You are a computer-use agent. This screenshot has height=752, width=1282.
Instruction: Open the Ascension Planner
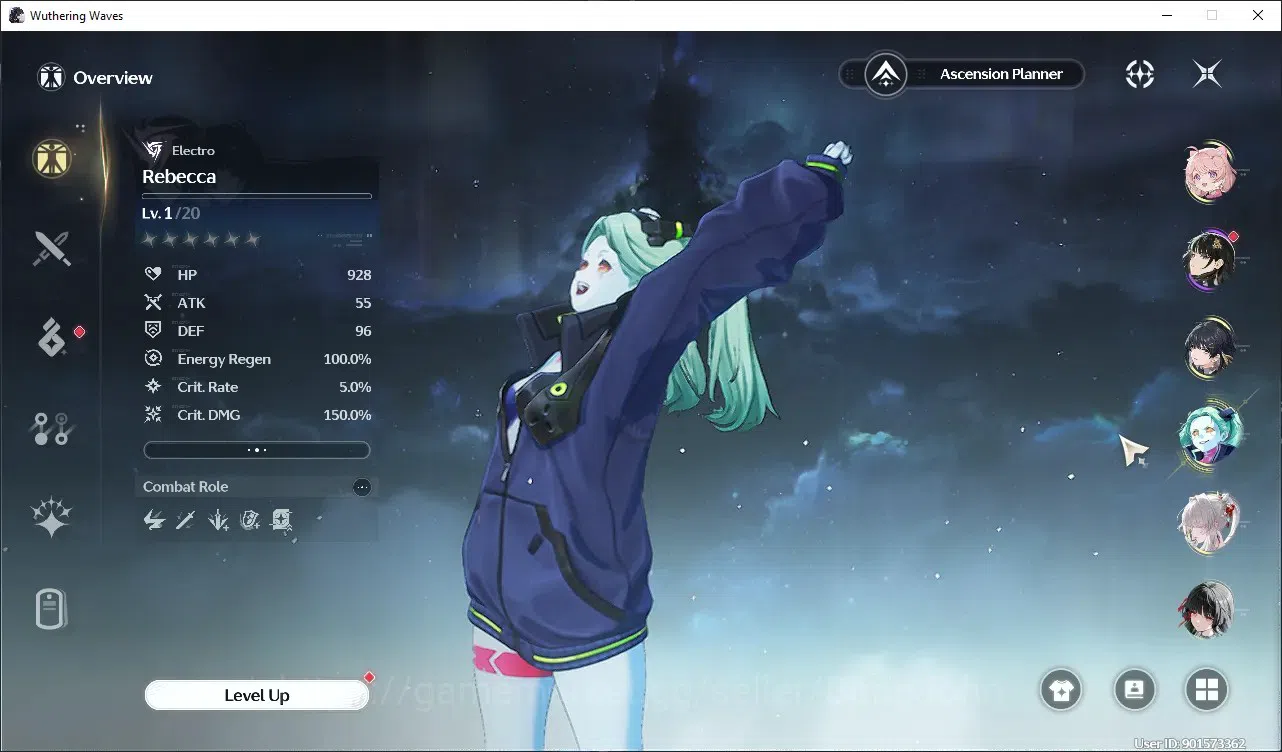pos(963,74)
